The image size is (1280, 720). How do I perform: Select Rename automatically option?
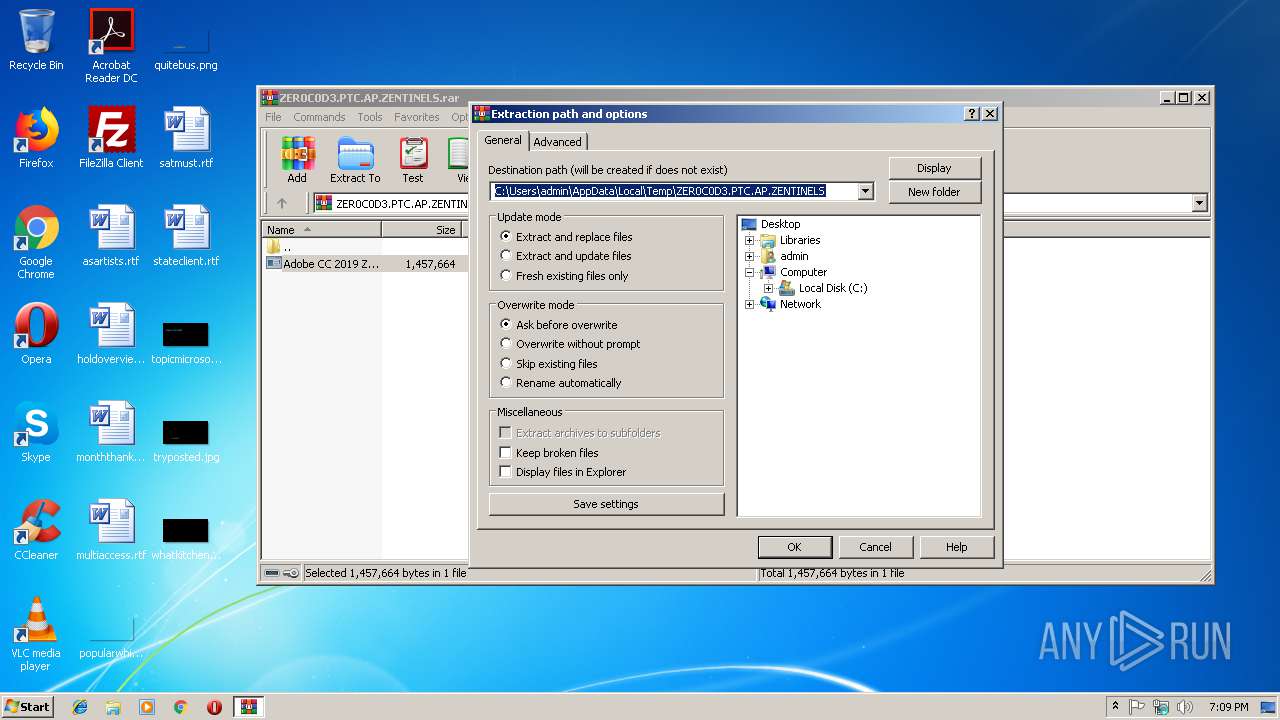click(x=561, y=383)
